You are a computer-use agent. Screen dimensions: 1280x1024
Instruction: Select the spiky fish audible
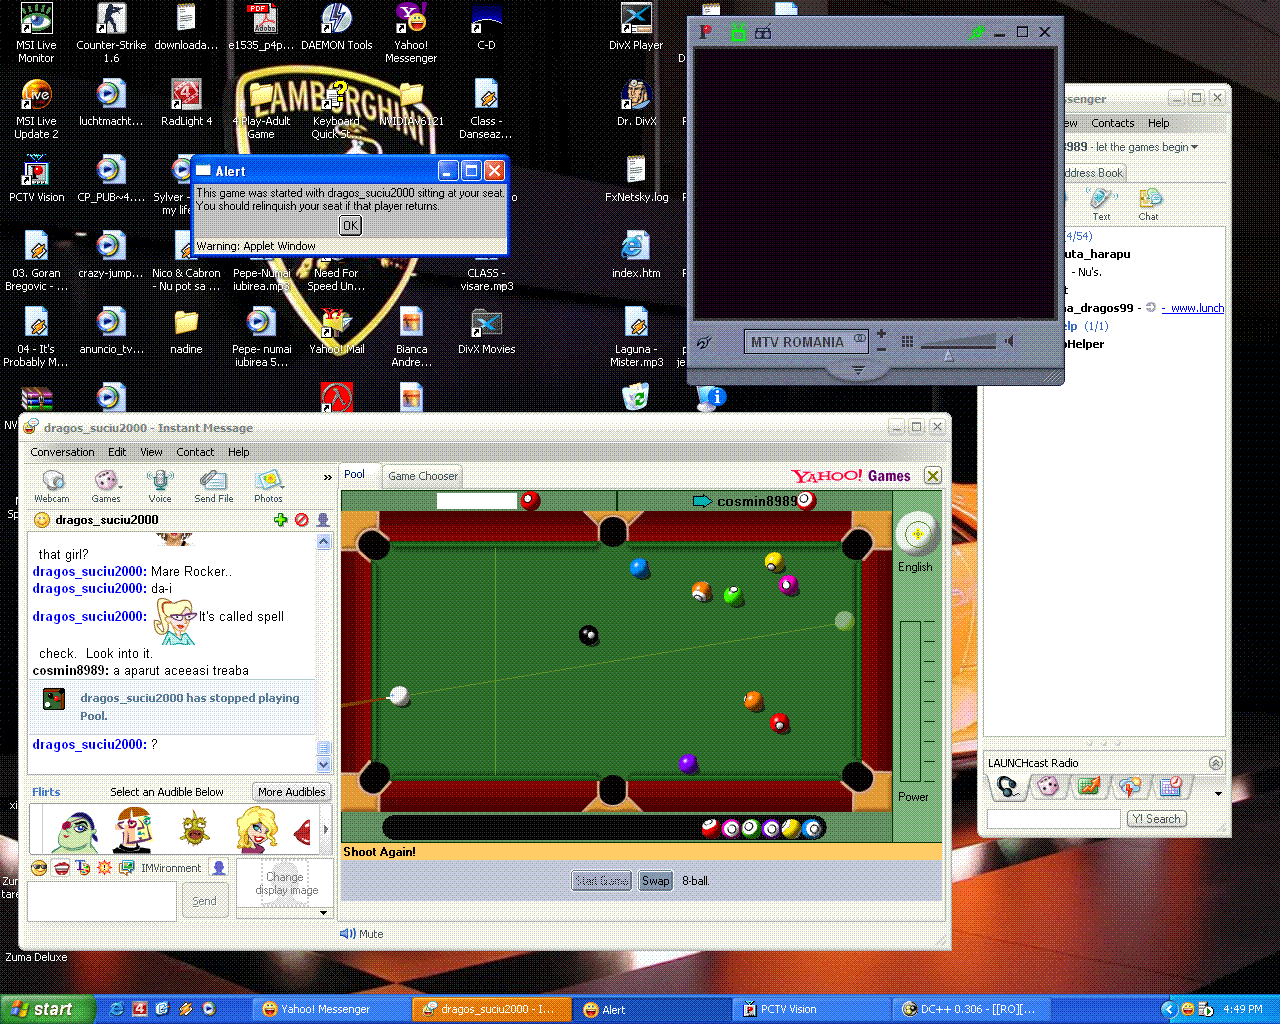[x=196, y=830]
